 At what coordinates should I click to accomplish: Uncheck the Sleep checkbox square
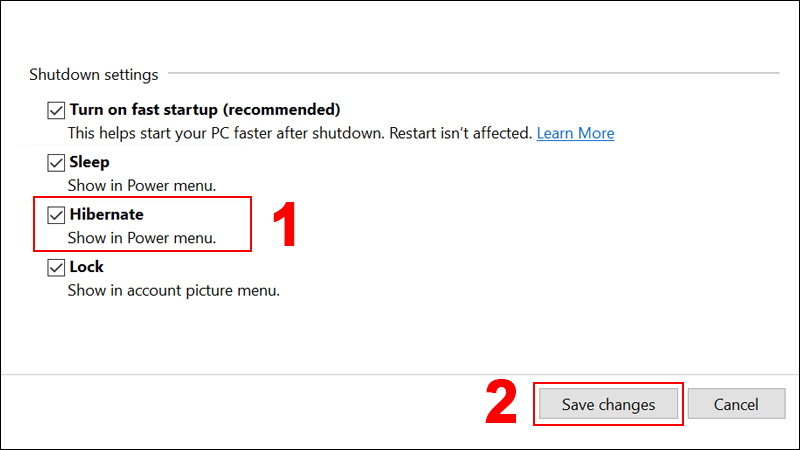point(56,162)
